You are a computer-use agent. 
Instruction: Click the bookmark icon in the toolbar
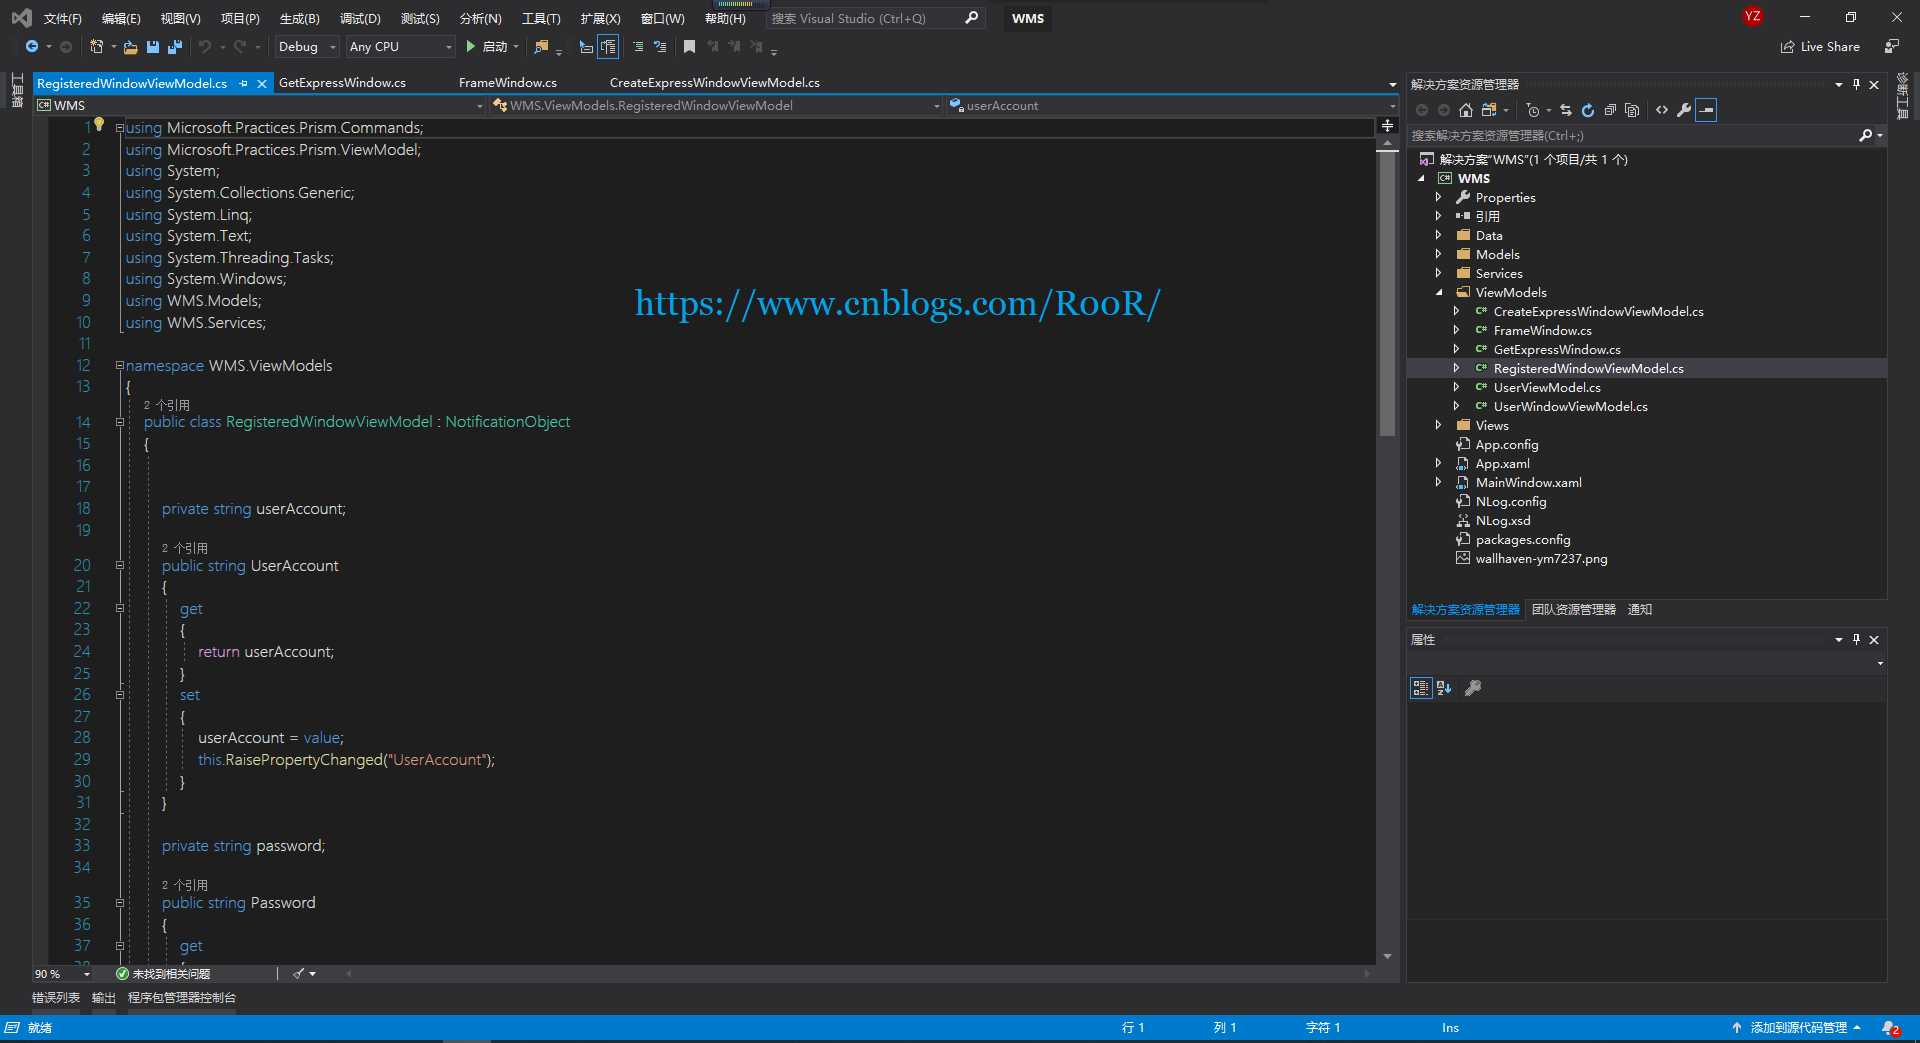(689, 47)
